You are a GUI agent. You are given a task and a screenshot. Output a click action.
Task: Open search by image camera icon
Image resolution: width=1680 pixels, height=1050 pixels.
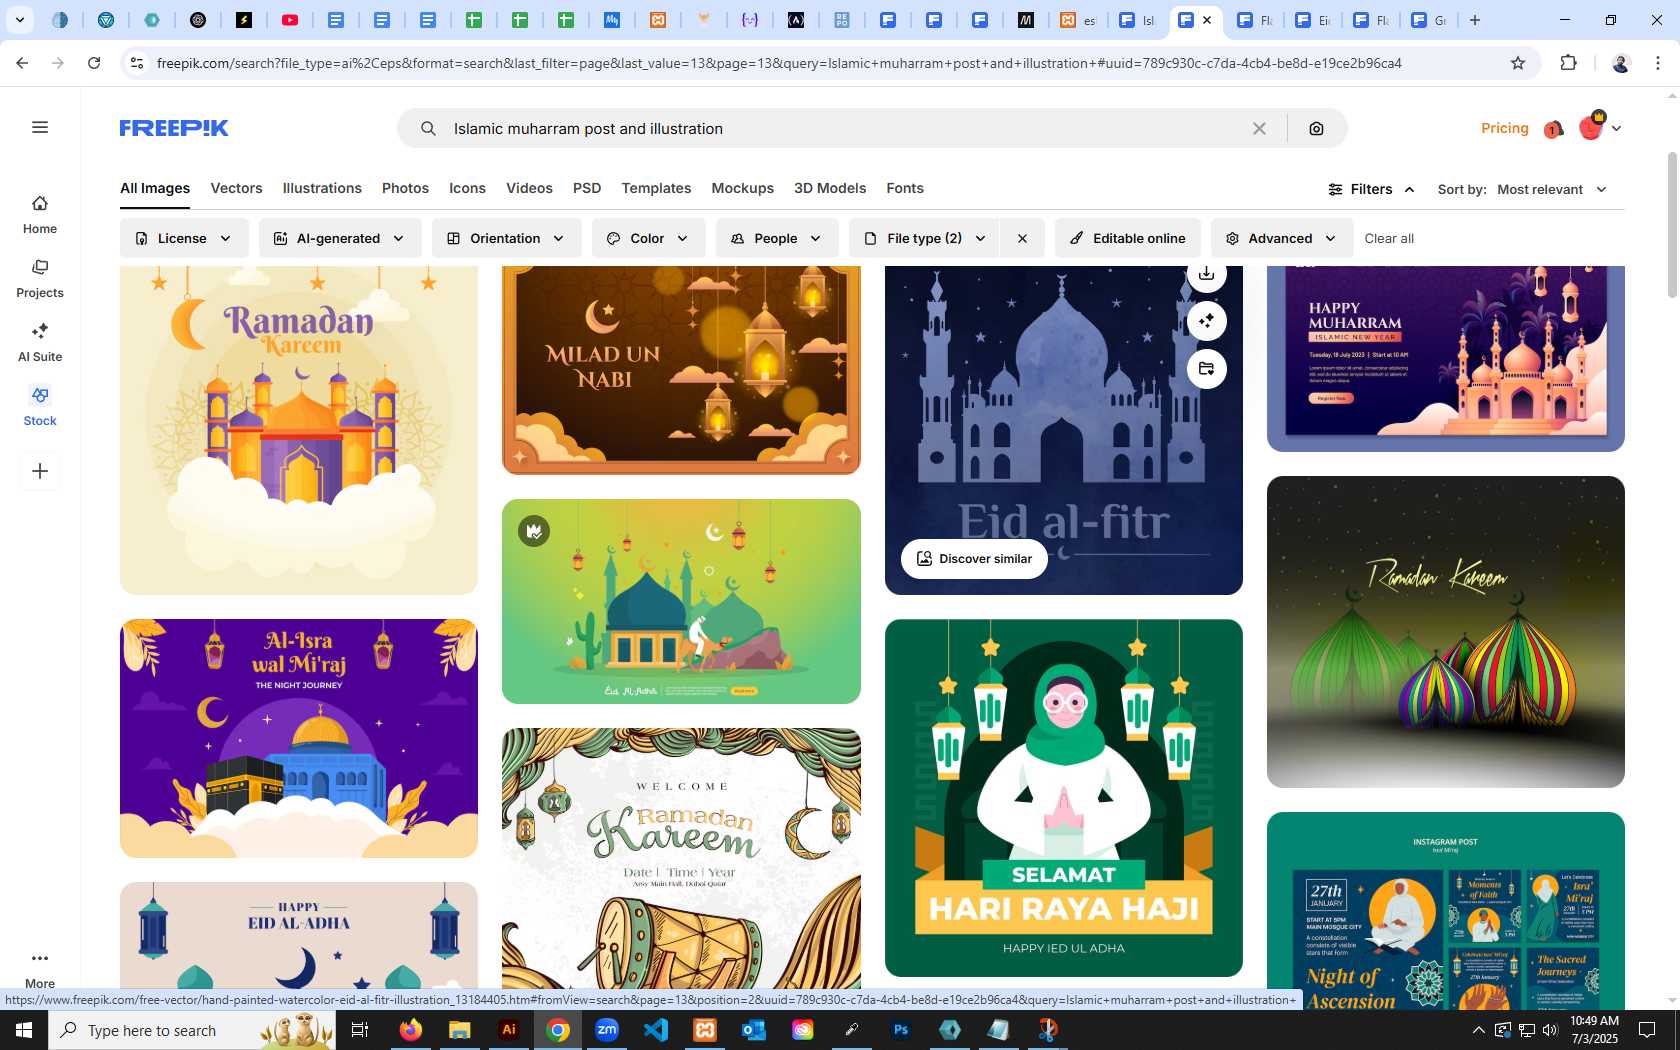1316,128
